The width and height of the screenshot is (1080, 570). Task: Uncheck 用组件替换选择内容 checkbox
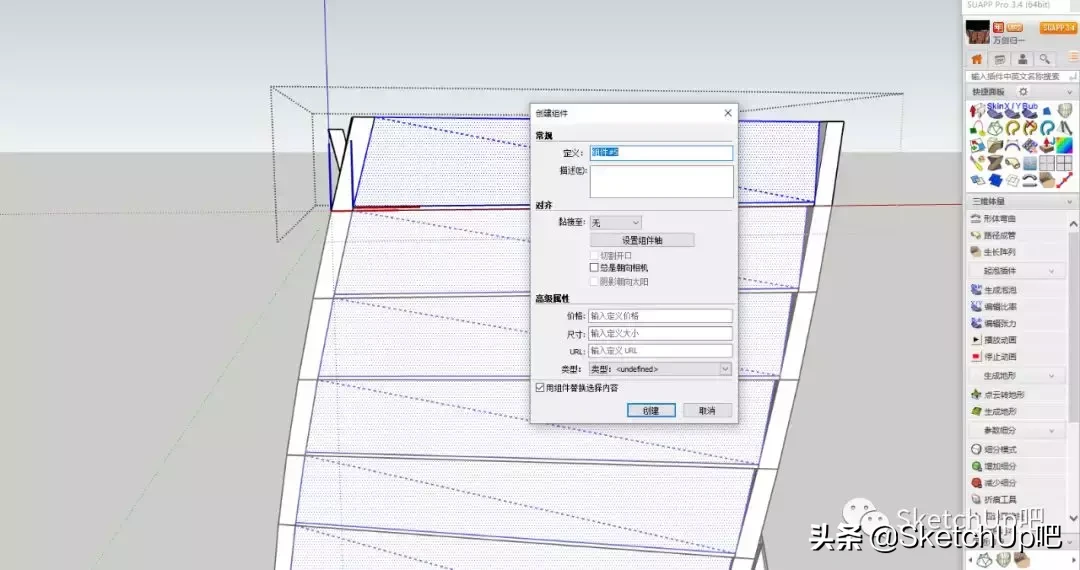[540, 388]
